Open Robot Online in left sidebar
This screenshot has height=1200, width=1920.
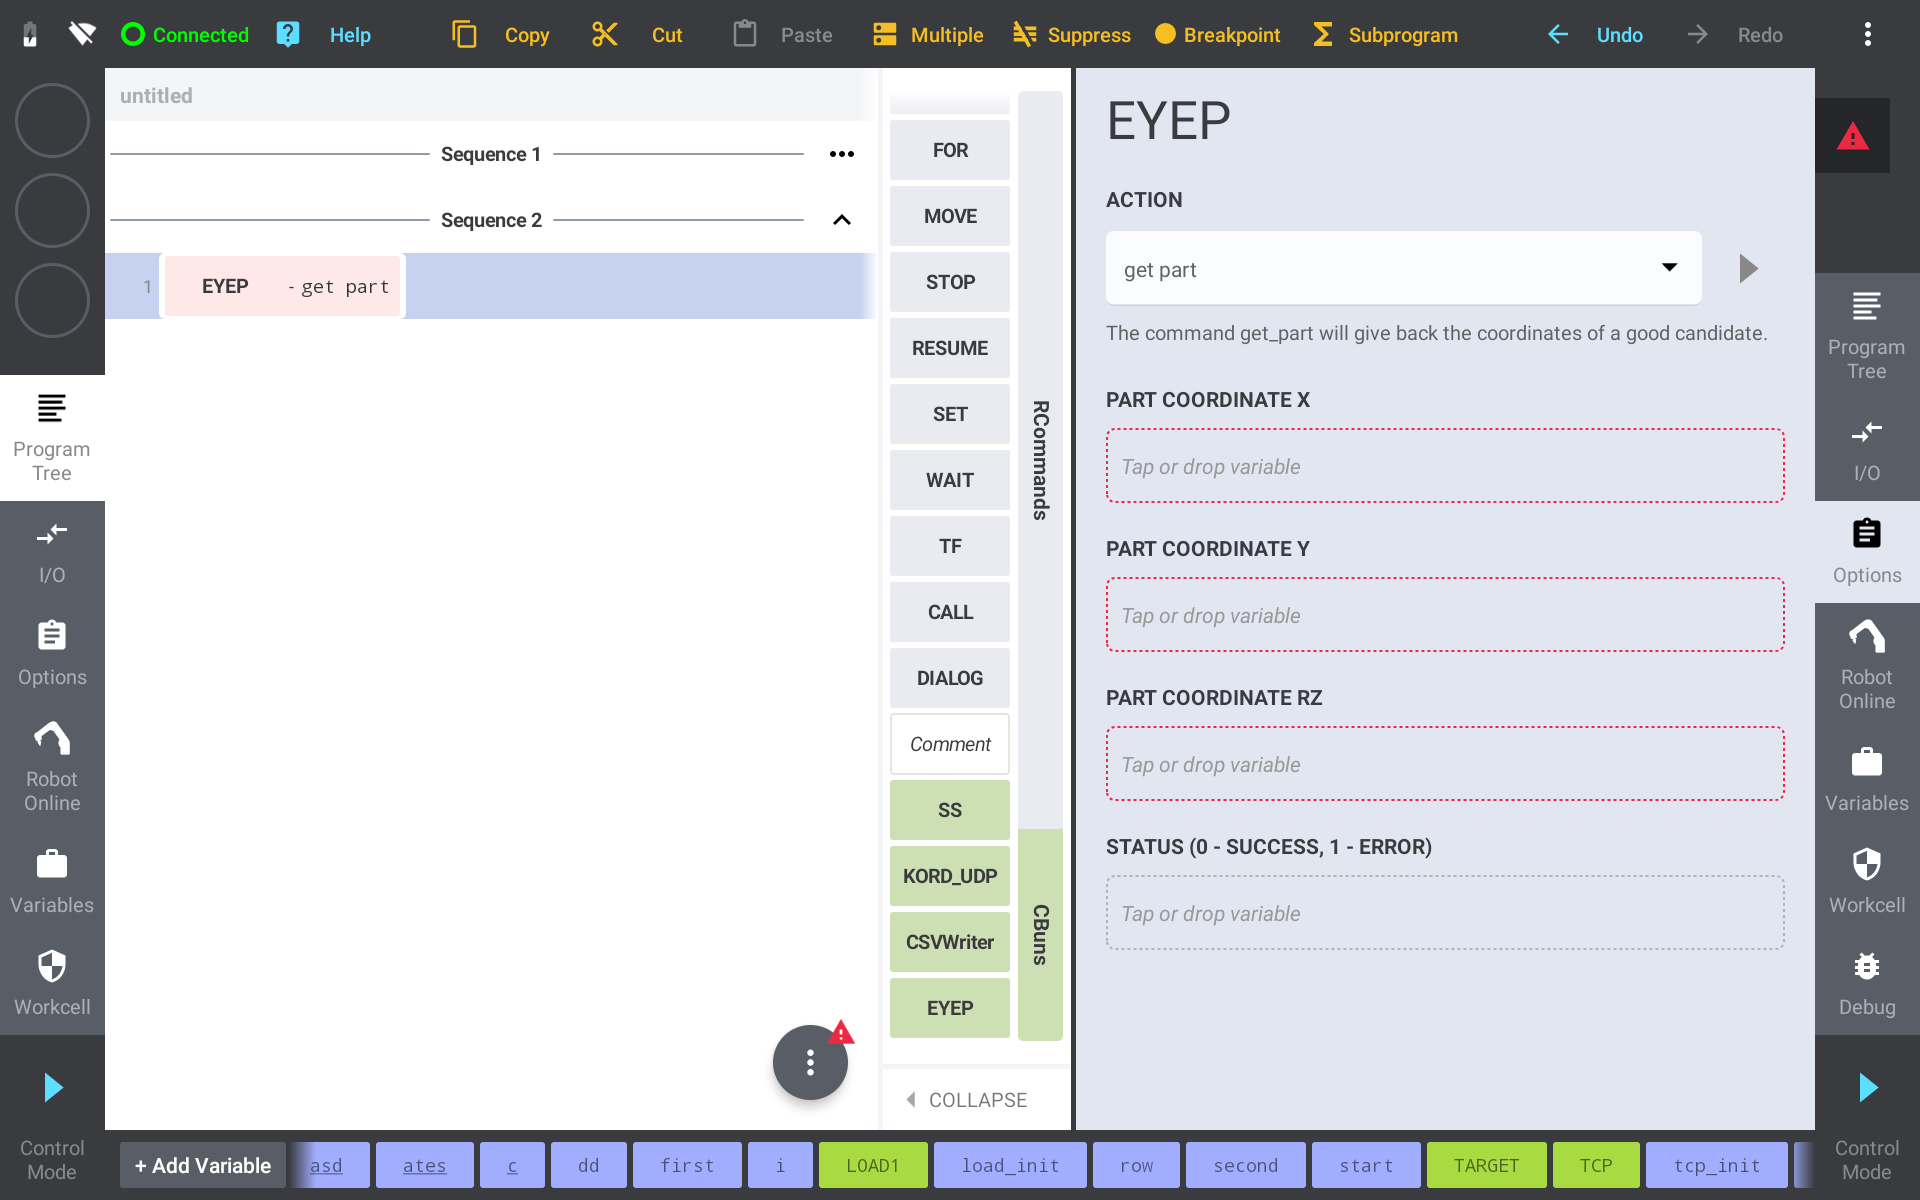(x=52, y=766)
